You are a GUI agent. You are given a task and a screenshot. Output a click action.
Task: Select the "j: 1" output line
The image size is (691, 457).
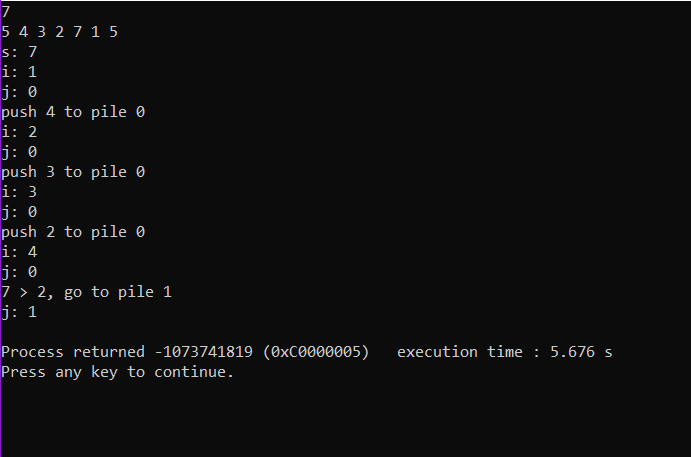20,312
